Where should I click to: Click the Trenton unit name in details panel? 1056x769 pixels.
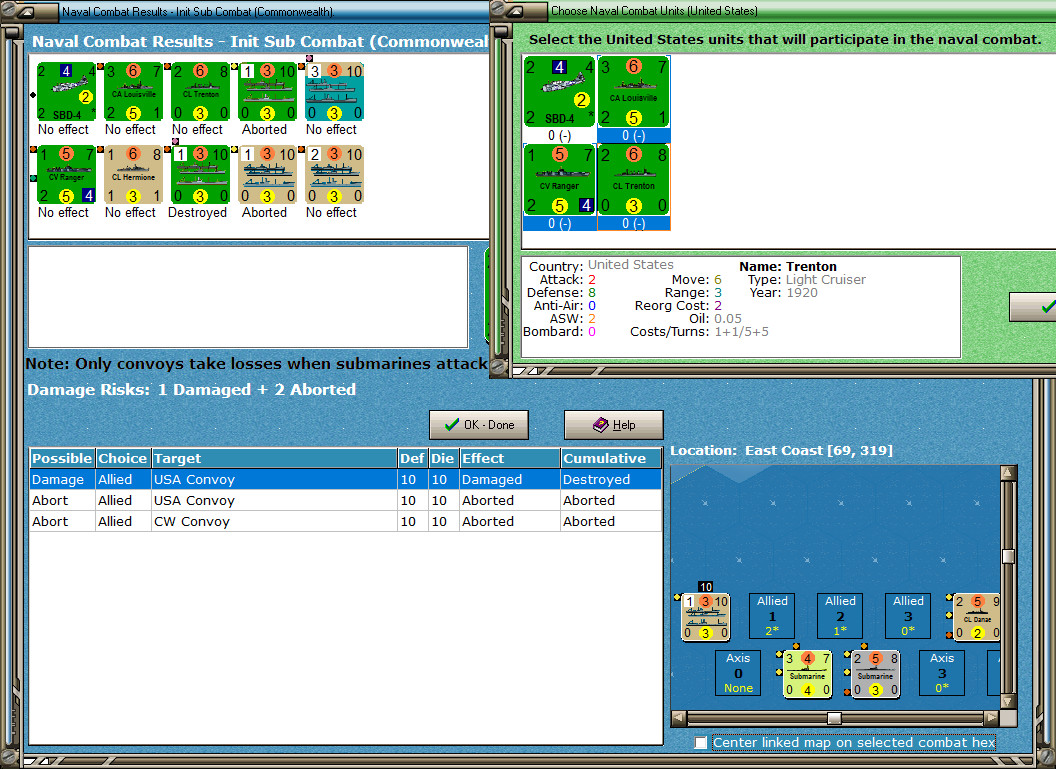[x=811, y=267]
